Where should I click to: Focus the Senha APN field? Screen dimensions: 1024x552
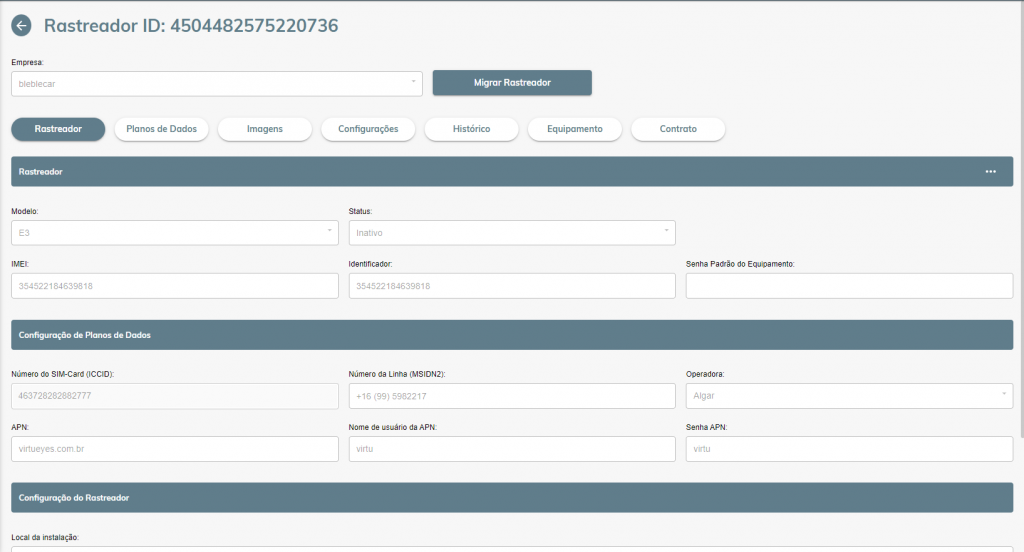tap(849, 449)
